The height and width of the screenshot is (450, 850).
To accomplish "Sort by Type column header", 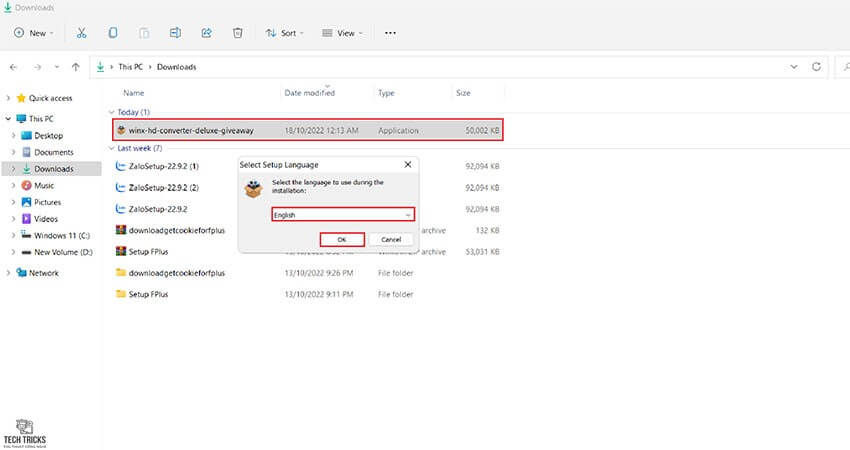I will 386,93.
